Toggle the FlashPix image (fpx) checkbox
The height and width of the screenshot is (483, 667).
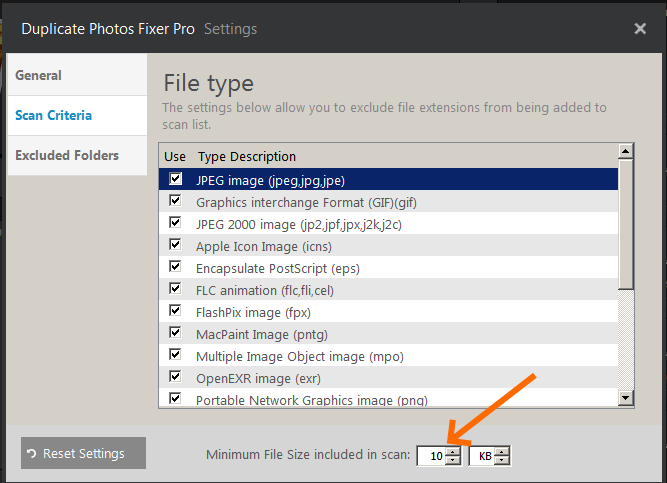(x=175, y=310)
